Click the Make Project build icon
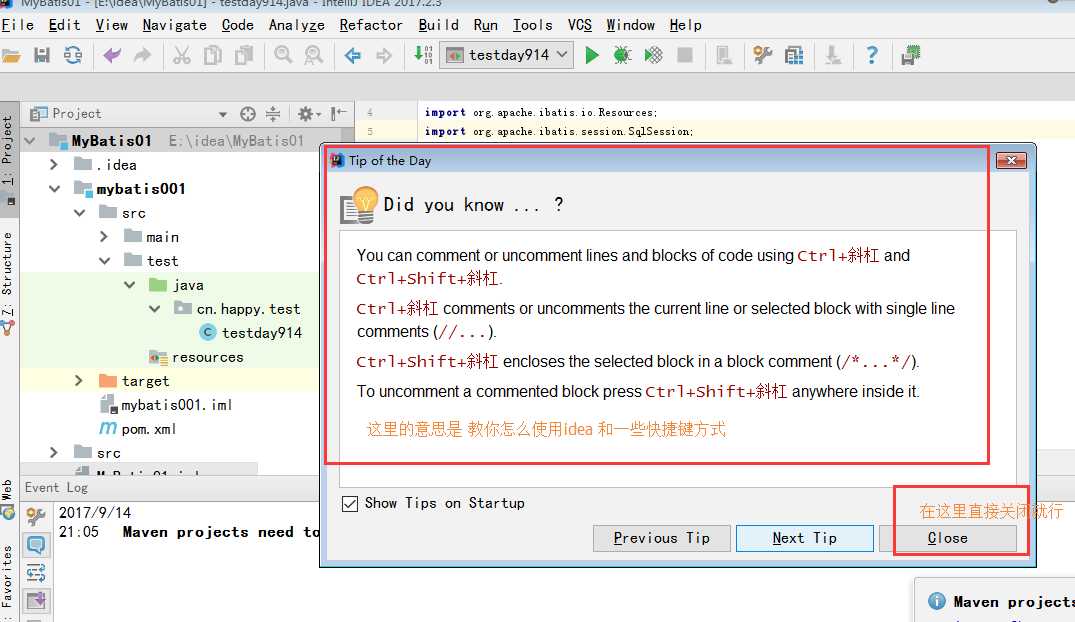Viewport: 1075px width, 622px height. point(423,55)
